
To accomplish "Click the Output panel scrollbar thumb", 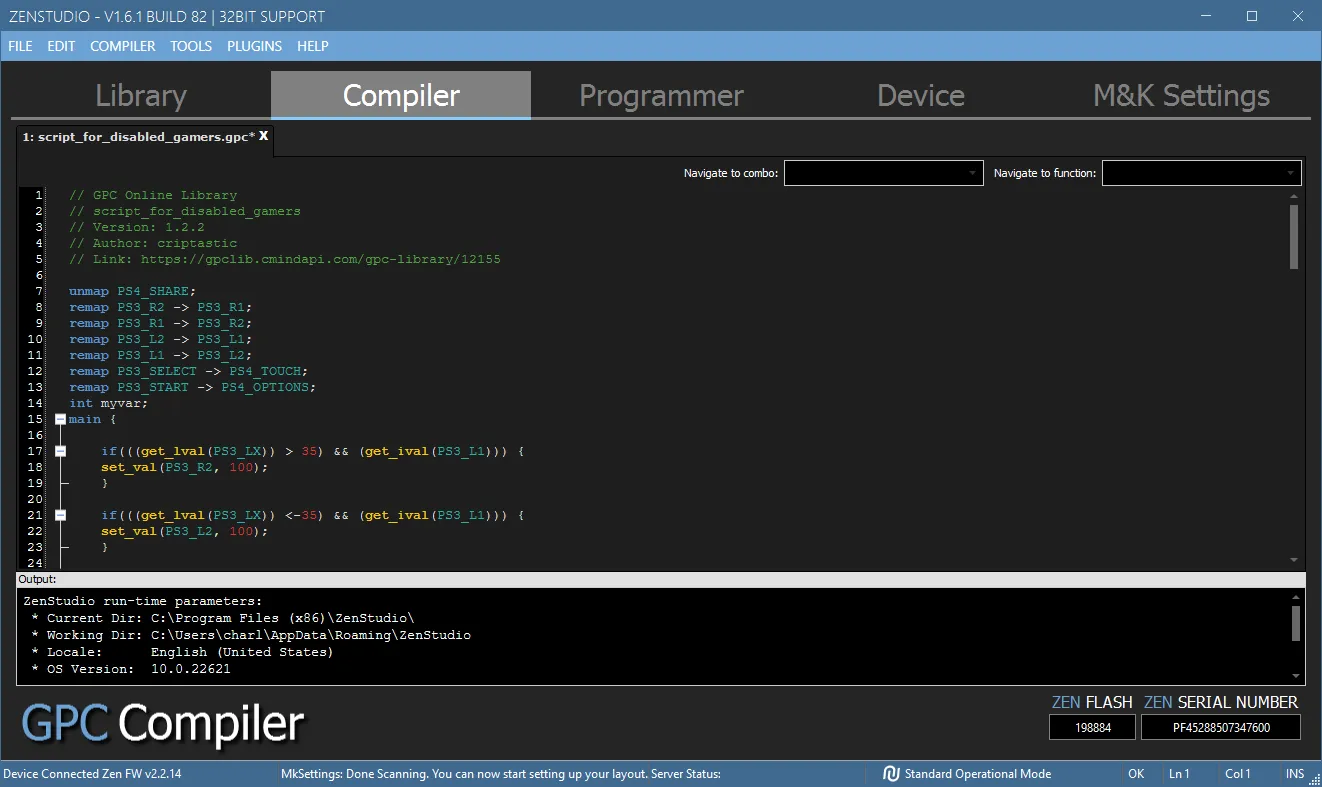I will (x=1295, y=623).
